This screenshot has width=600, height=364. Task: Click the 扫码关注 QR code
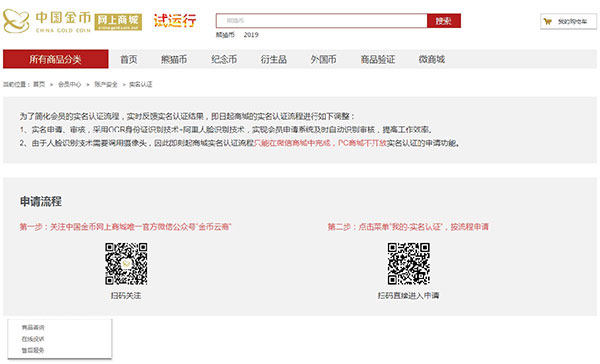pos(126,264)
